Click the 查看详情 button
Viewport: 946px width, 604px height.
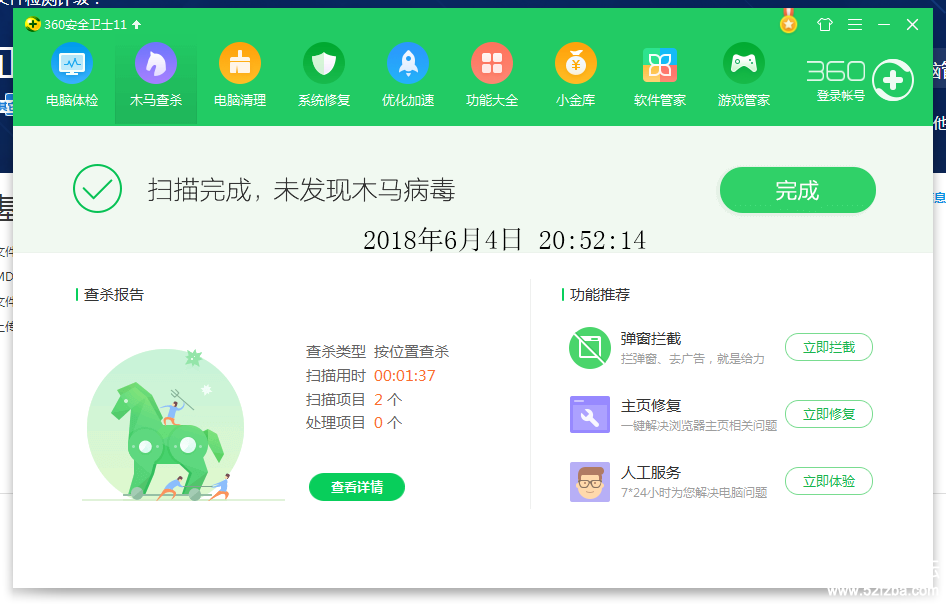tap(357, 487)
